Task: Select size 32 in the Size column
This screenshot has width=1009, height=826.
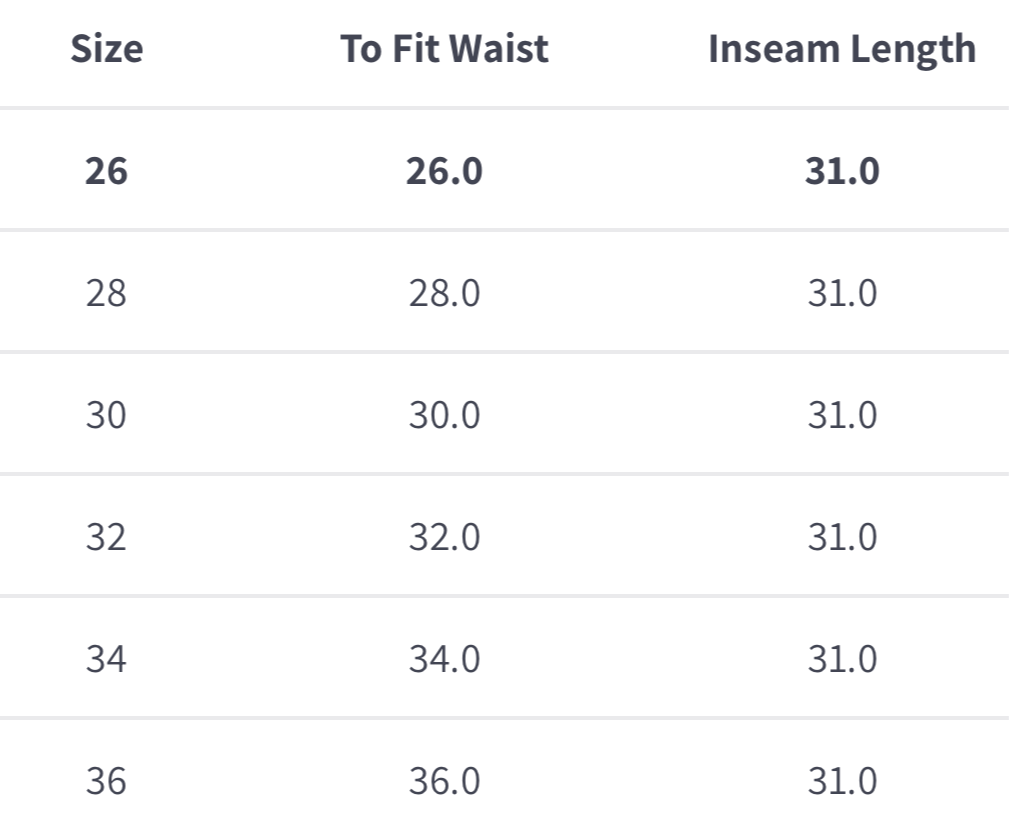Action: [x=106, y=538]
